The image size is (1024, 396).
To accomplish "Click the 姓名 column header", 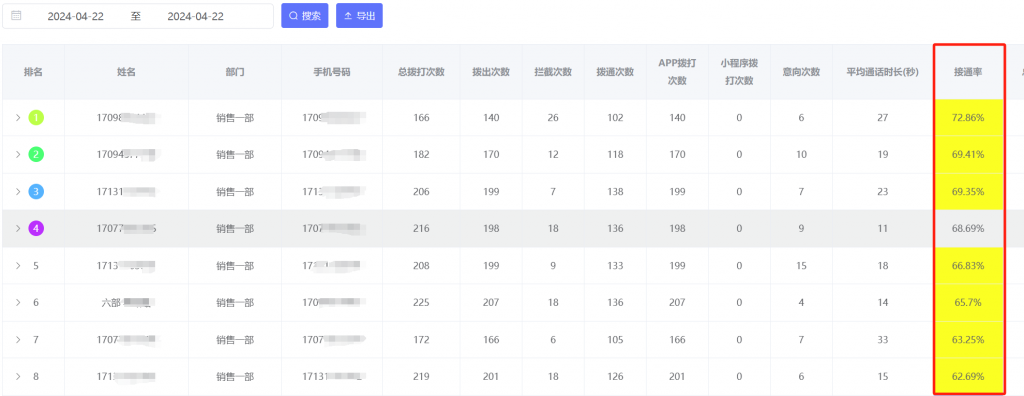I will pyautogui.click(x=126, y=72).
